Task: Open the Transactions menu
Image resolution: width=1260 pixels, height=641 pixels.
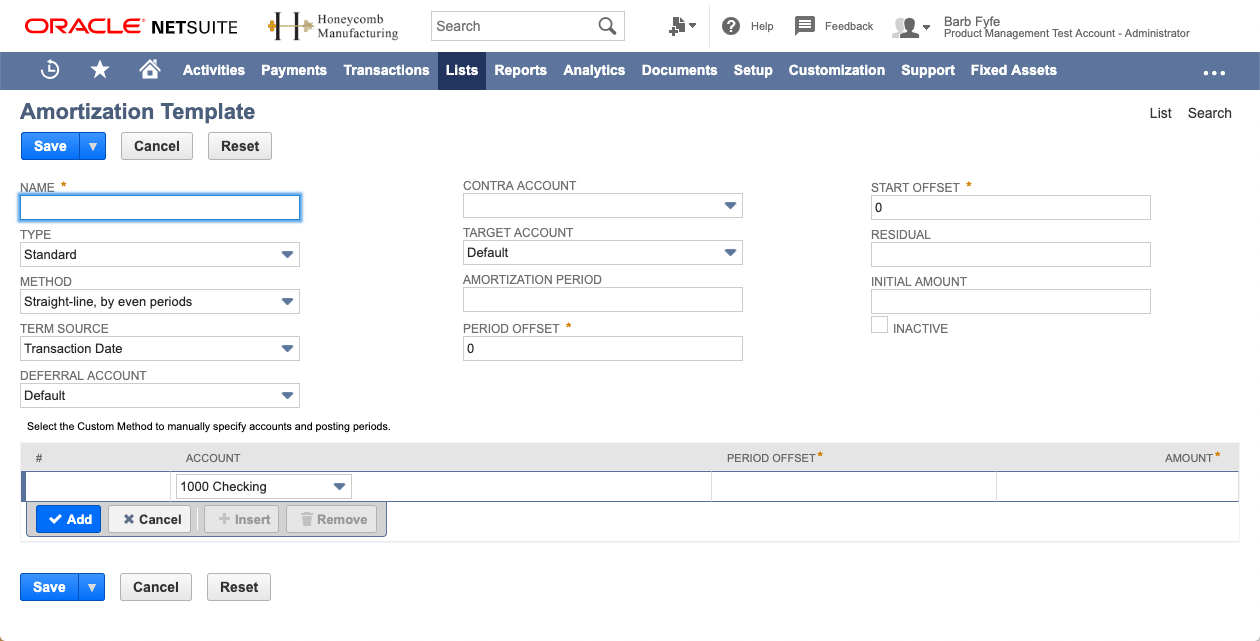Action: [x=386, y=70]
